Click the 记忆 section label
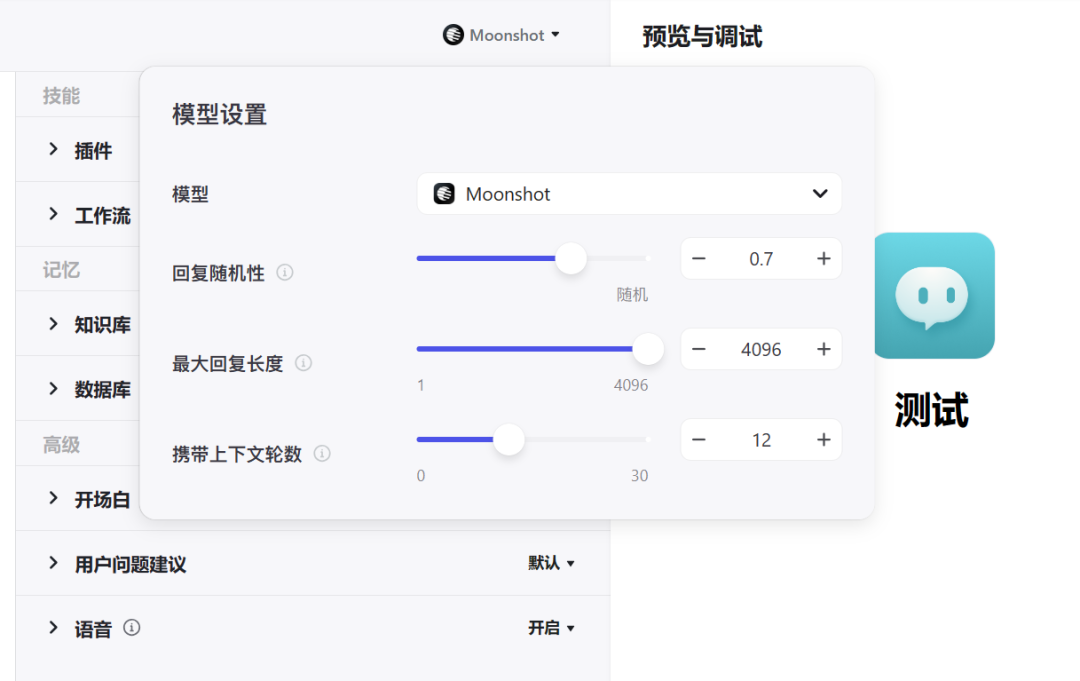The image size is (1080, 681). coord(61,270)
